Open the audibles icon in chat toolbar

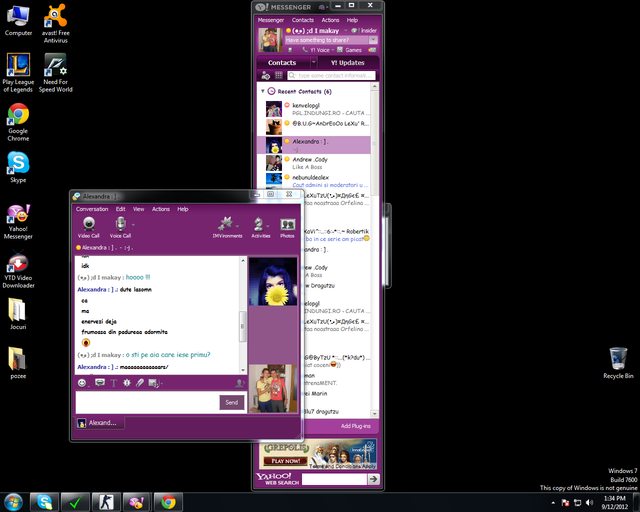click(153, 383)
